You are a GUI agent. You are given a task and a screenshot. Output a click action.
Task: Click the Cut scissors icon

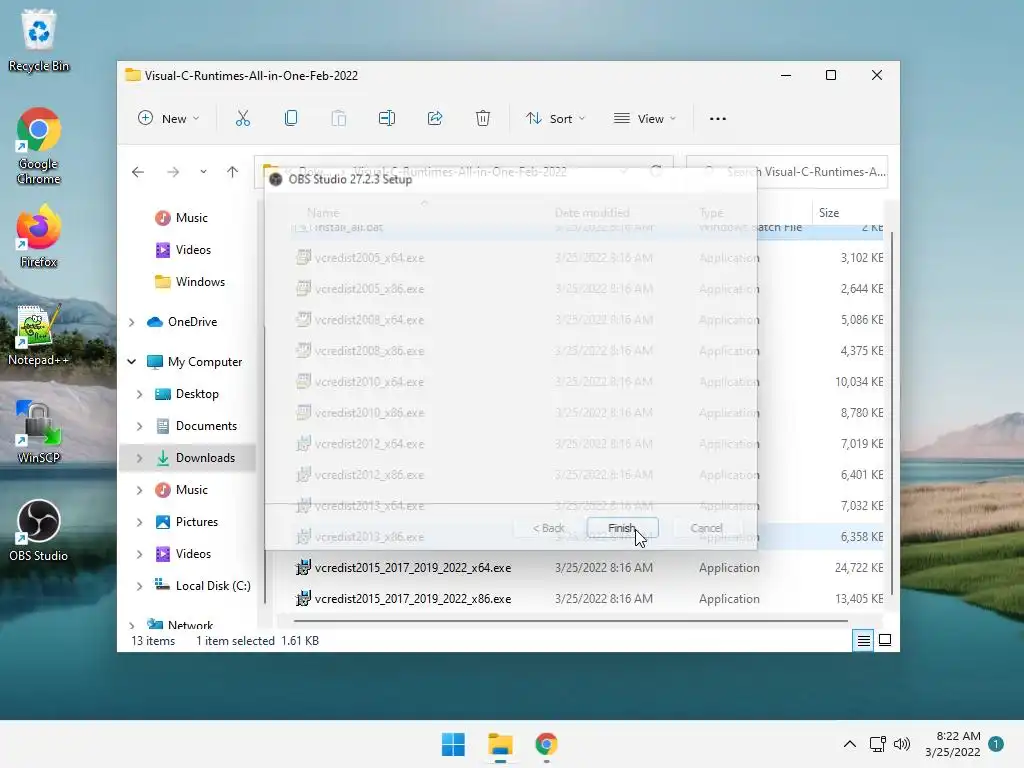(x=243, y=118)
